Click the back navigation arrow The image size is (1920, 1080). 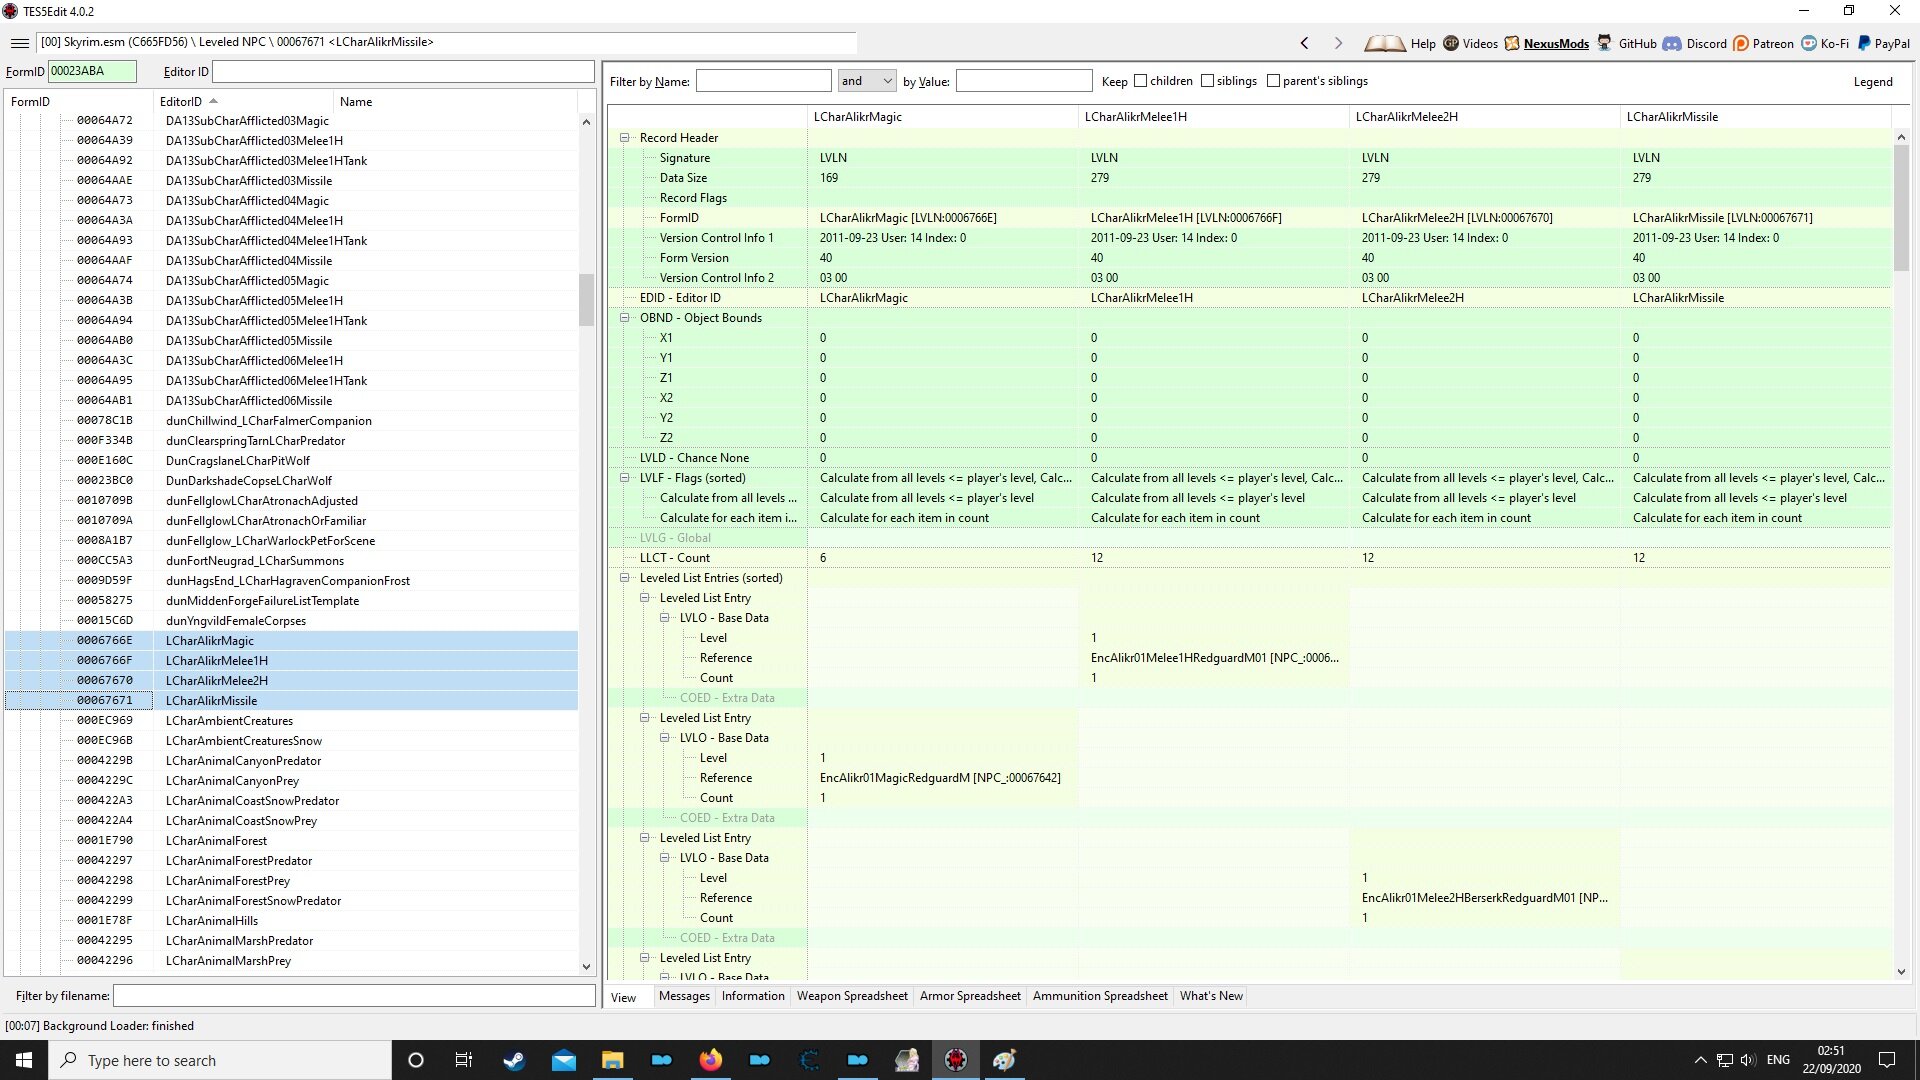pyautogui.click(x=1304, y=43)
